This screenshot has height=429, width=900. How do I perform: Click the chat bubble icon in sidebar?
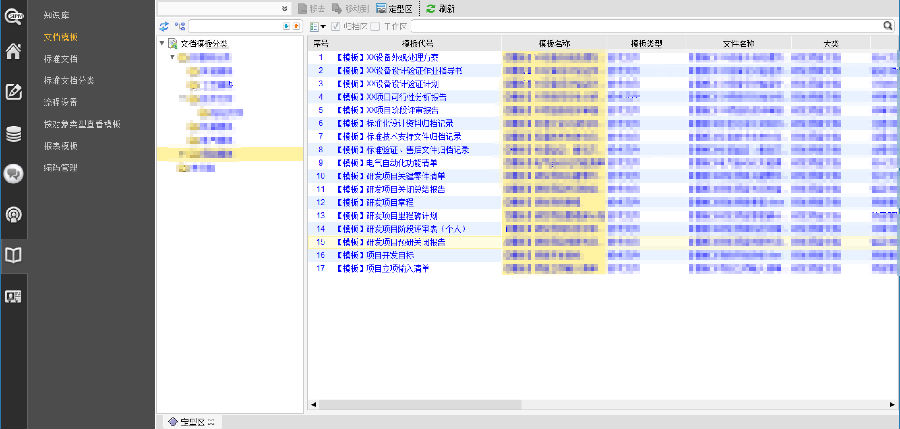coord(14,174)
